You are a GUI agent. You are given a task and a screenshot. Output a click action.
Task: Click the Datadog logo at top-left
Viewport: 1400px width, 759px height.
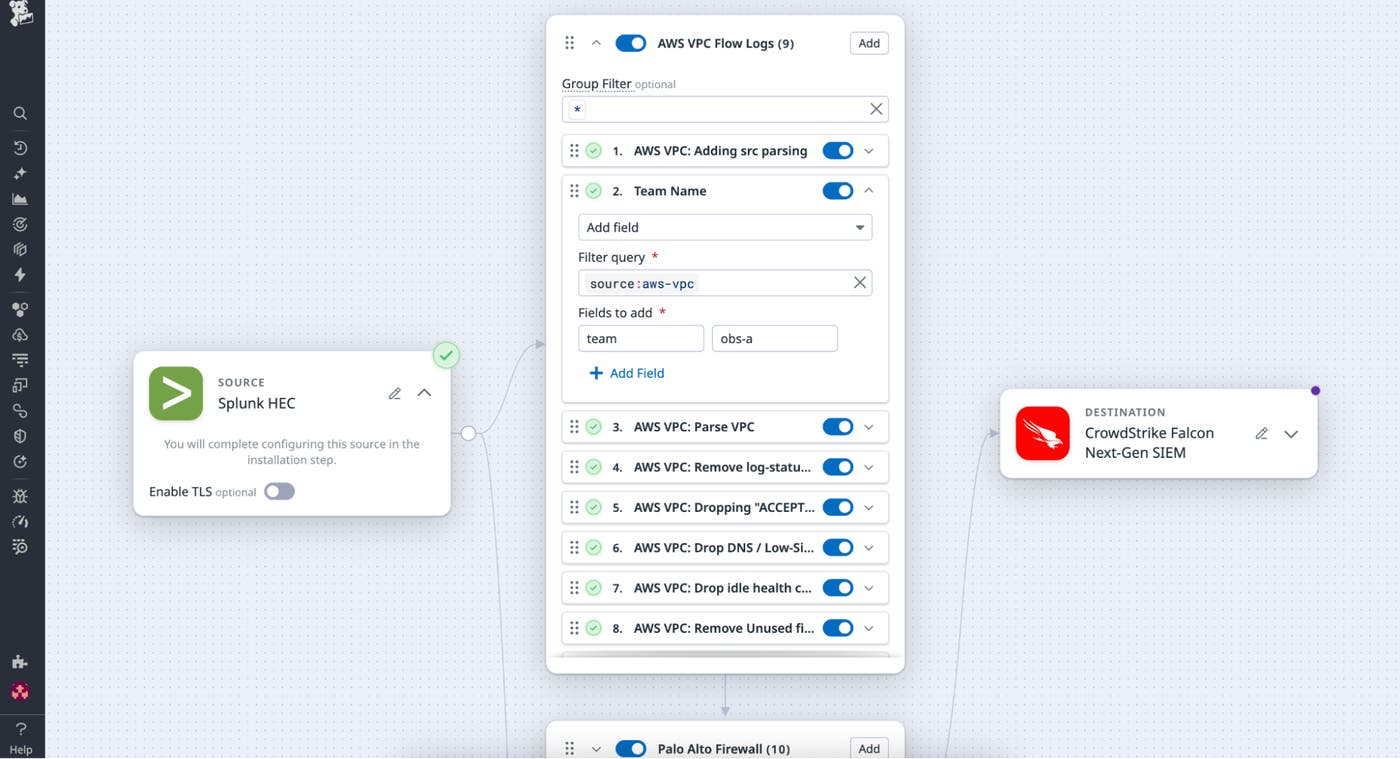coord(20,14)
